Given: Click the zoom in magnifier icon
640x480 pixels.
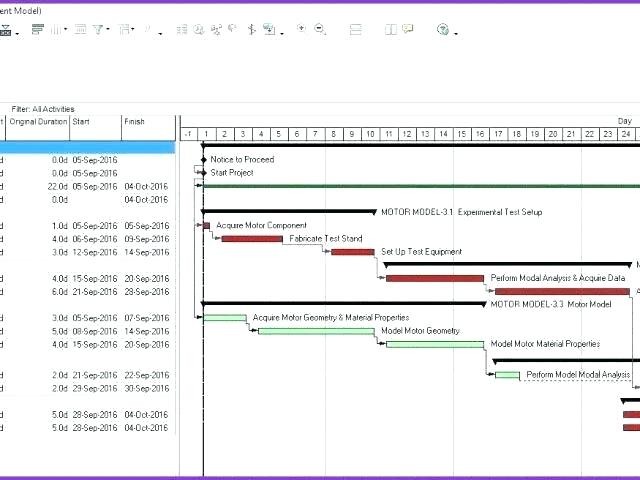Looking at the screenshot, I should 302,30.
